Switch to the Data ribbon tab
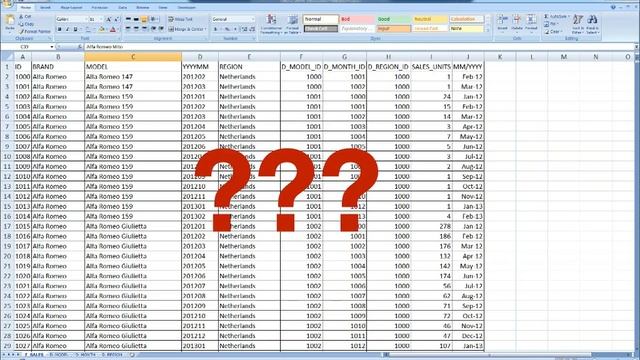This screenshot has width=640, height=360. click(122, 7)
